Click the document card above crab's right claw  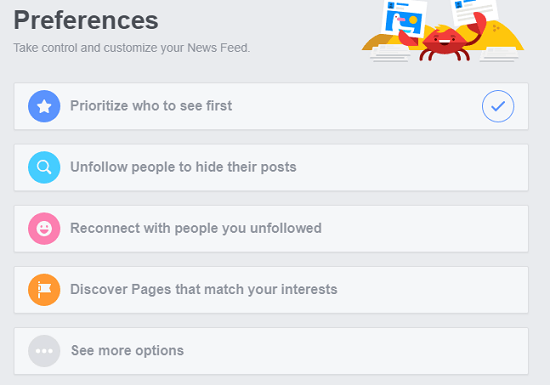(474, 11)
